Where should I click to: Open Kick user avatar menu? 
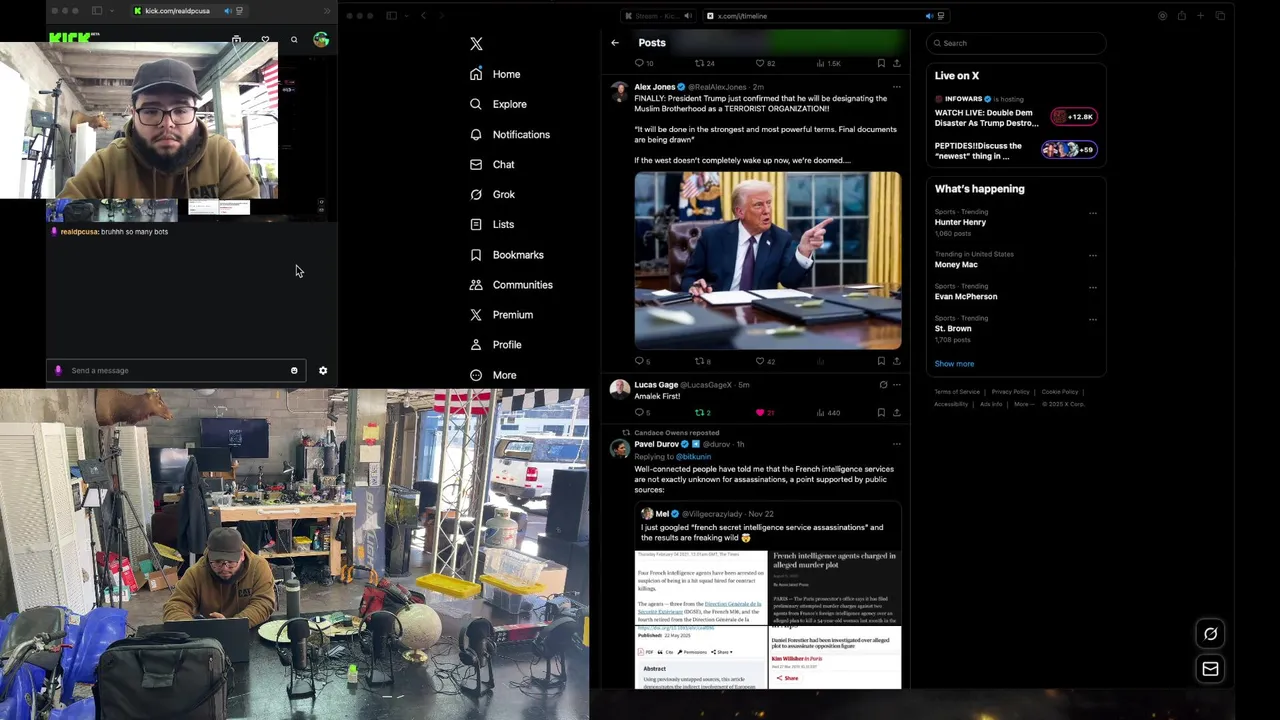tap(321, 40)
